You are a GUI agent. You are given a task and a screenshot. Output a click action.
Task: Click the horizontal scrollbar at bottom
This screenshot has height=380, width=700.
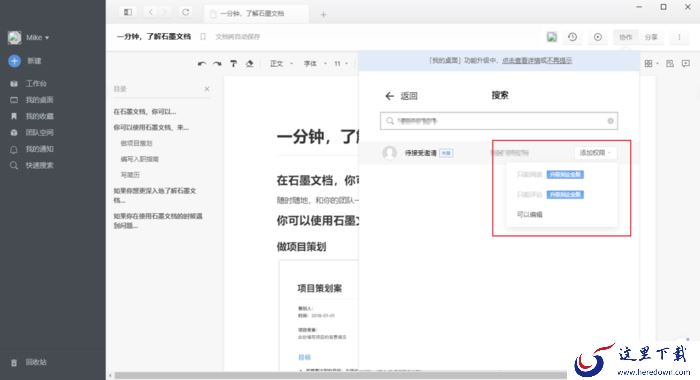341,376
